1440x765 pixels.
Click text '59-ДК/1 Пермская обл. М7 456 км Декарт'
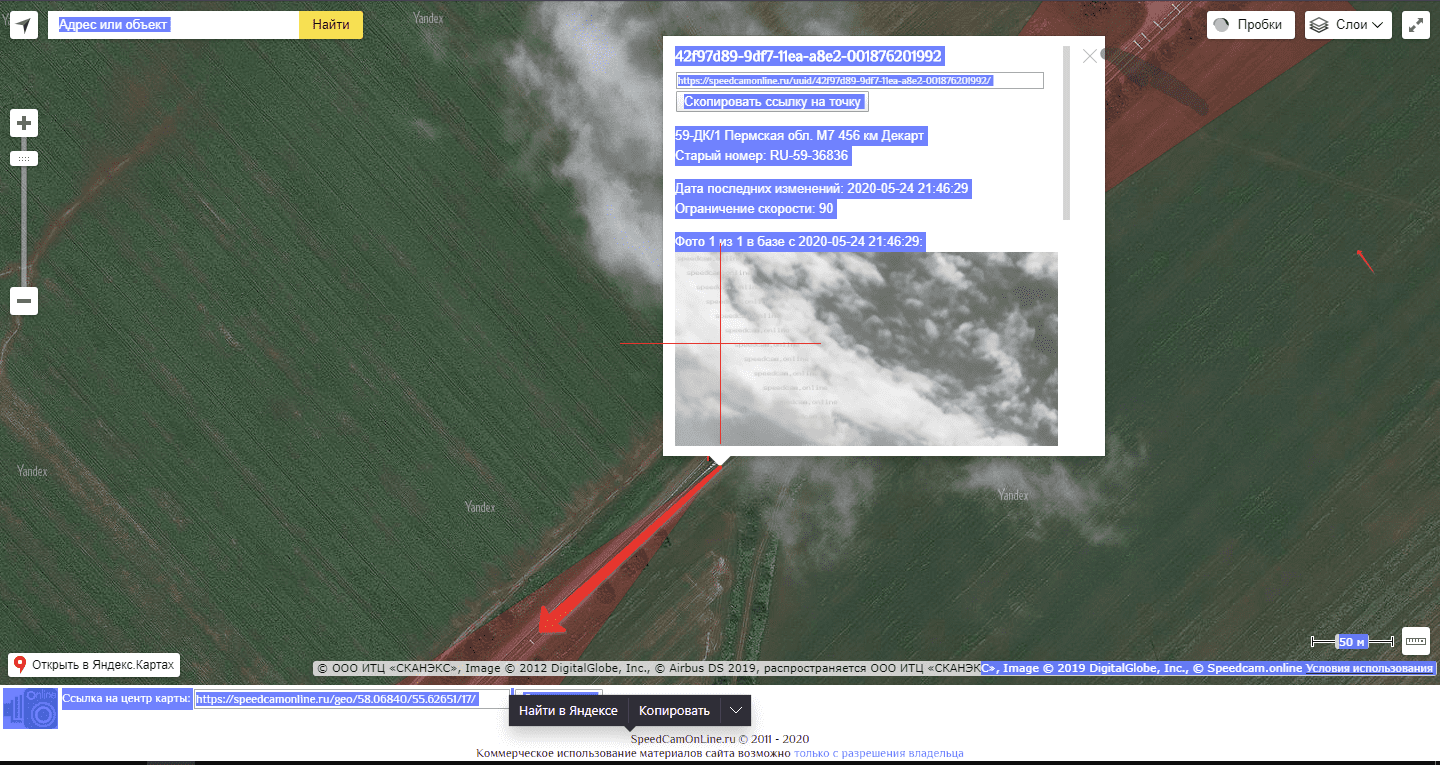(x=800, y=135)
